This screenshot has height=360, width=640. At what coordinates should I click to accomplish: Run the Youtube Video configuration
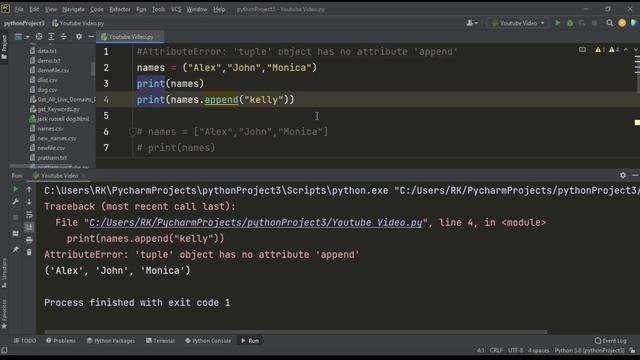click(557, 23)
